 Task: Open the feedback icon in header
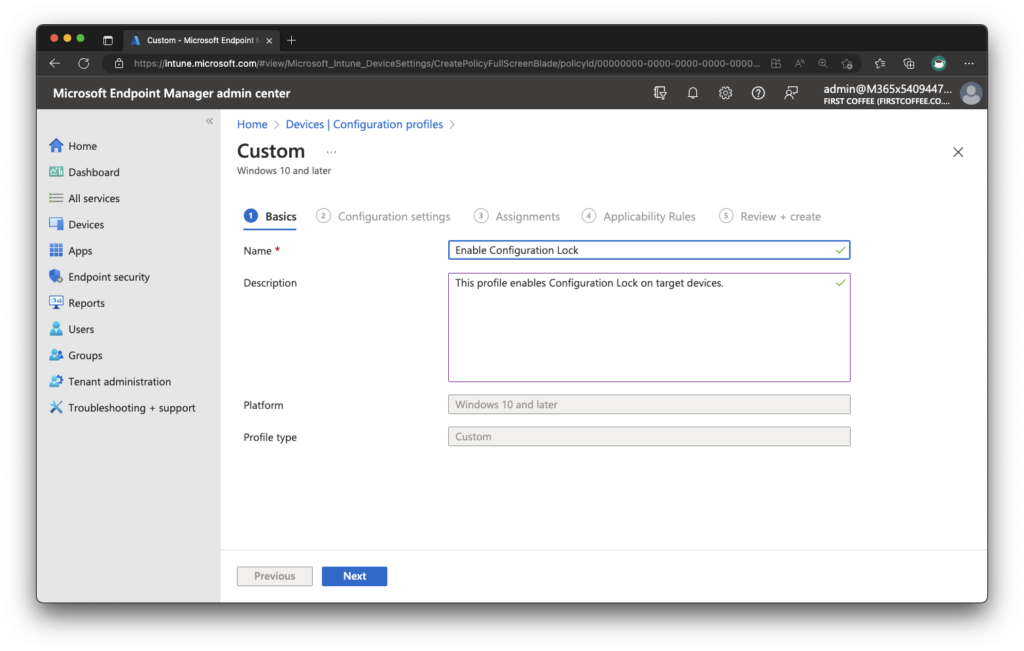(791, 93)
